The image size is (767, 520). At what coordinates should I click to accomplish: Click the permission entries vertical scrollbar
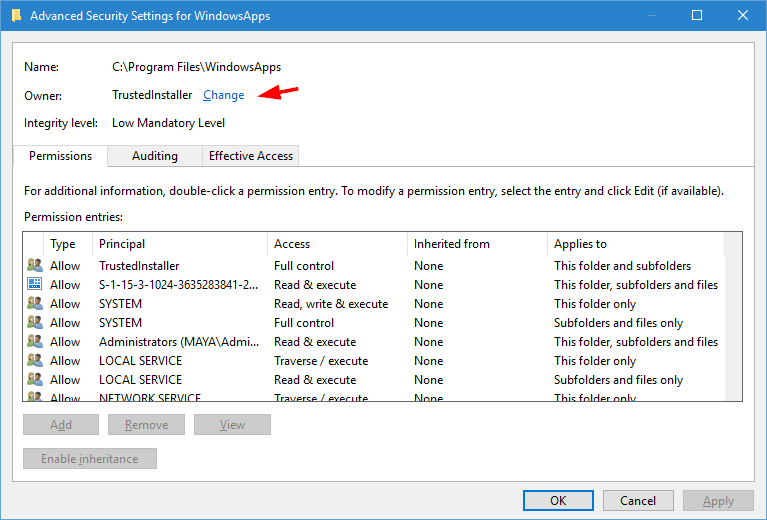733,317
